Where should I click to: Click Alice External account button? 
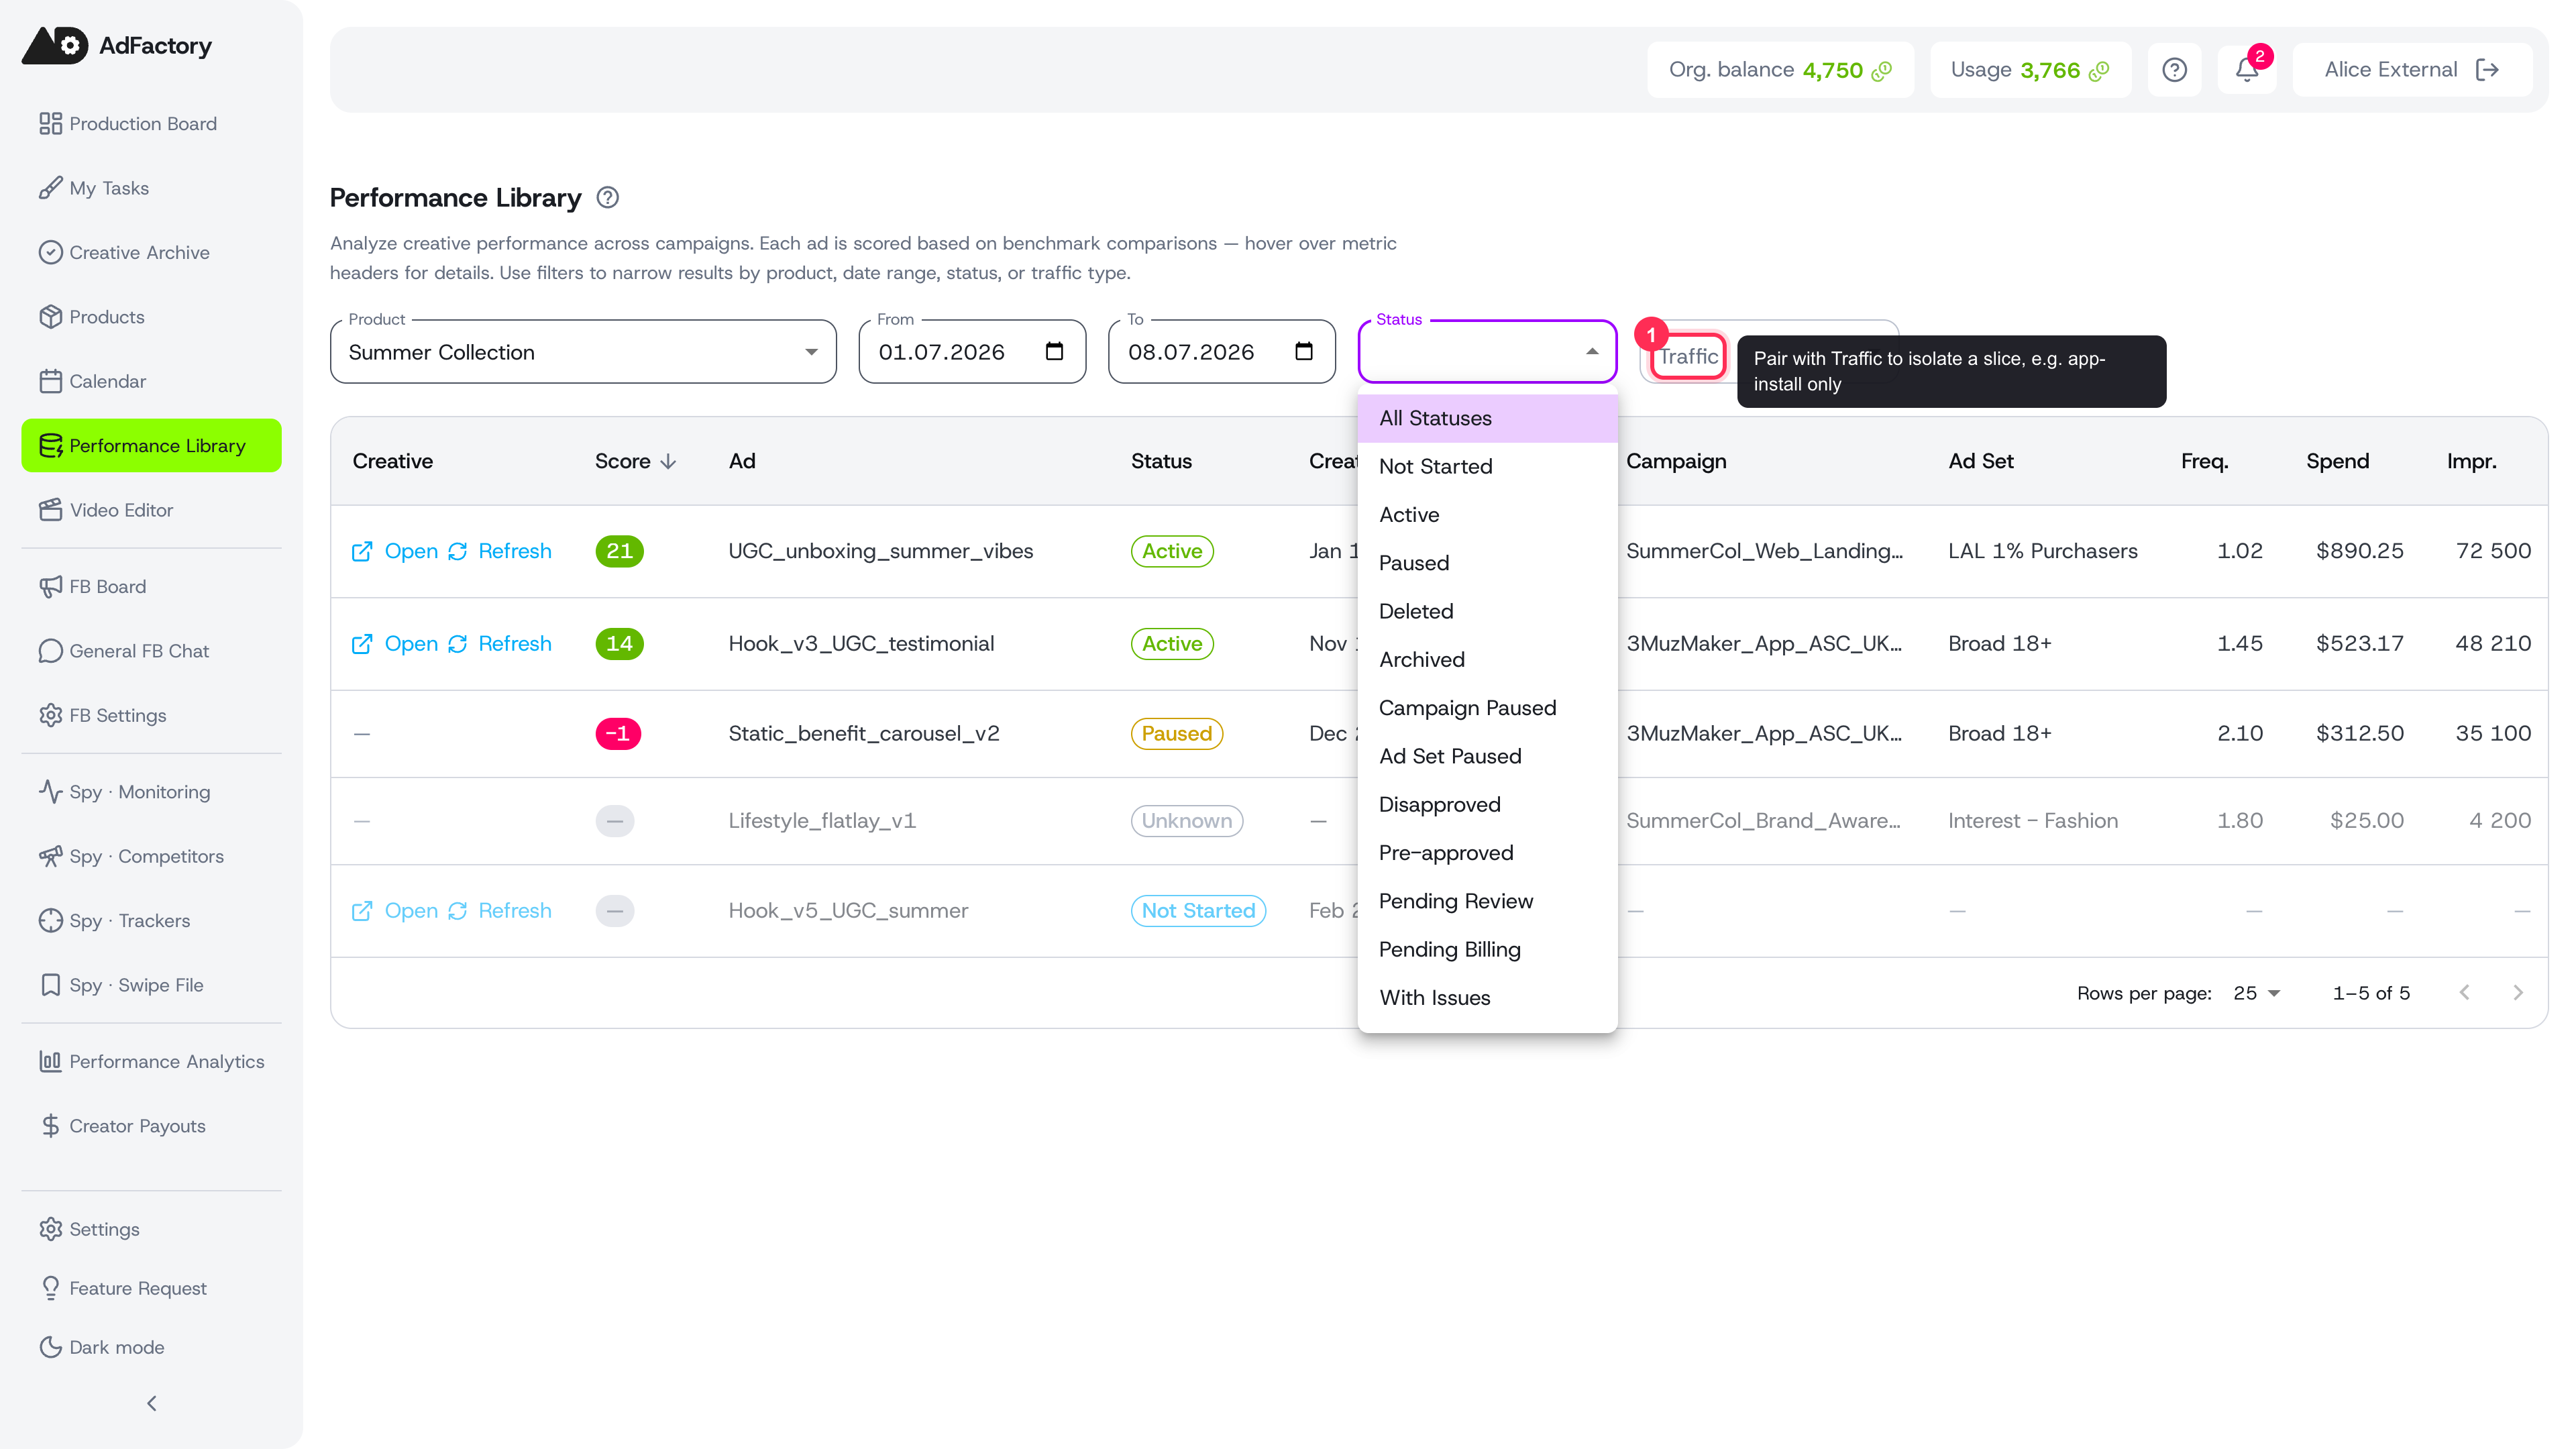pyautogui.click(x=2411, y=70)
